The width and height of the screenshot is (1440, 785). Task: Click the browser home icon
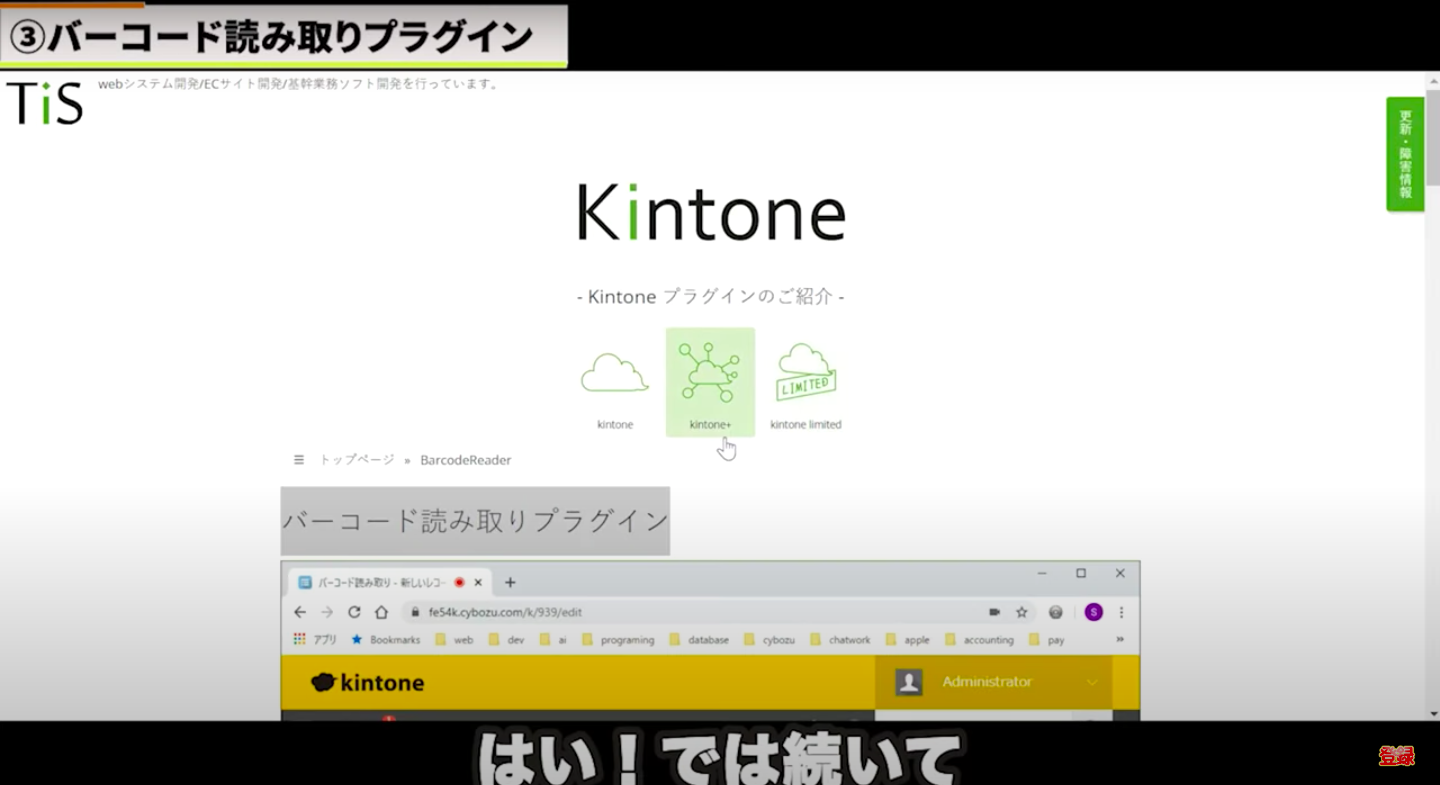[x=381, y=612]
